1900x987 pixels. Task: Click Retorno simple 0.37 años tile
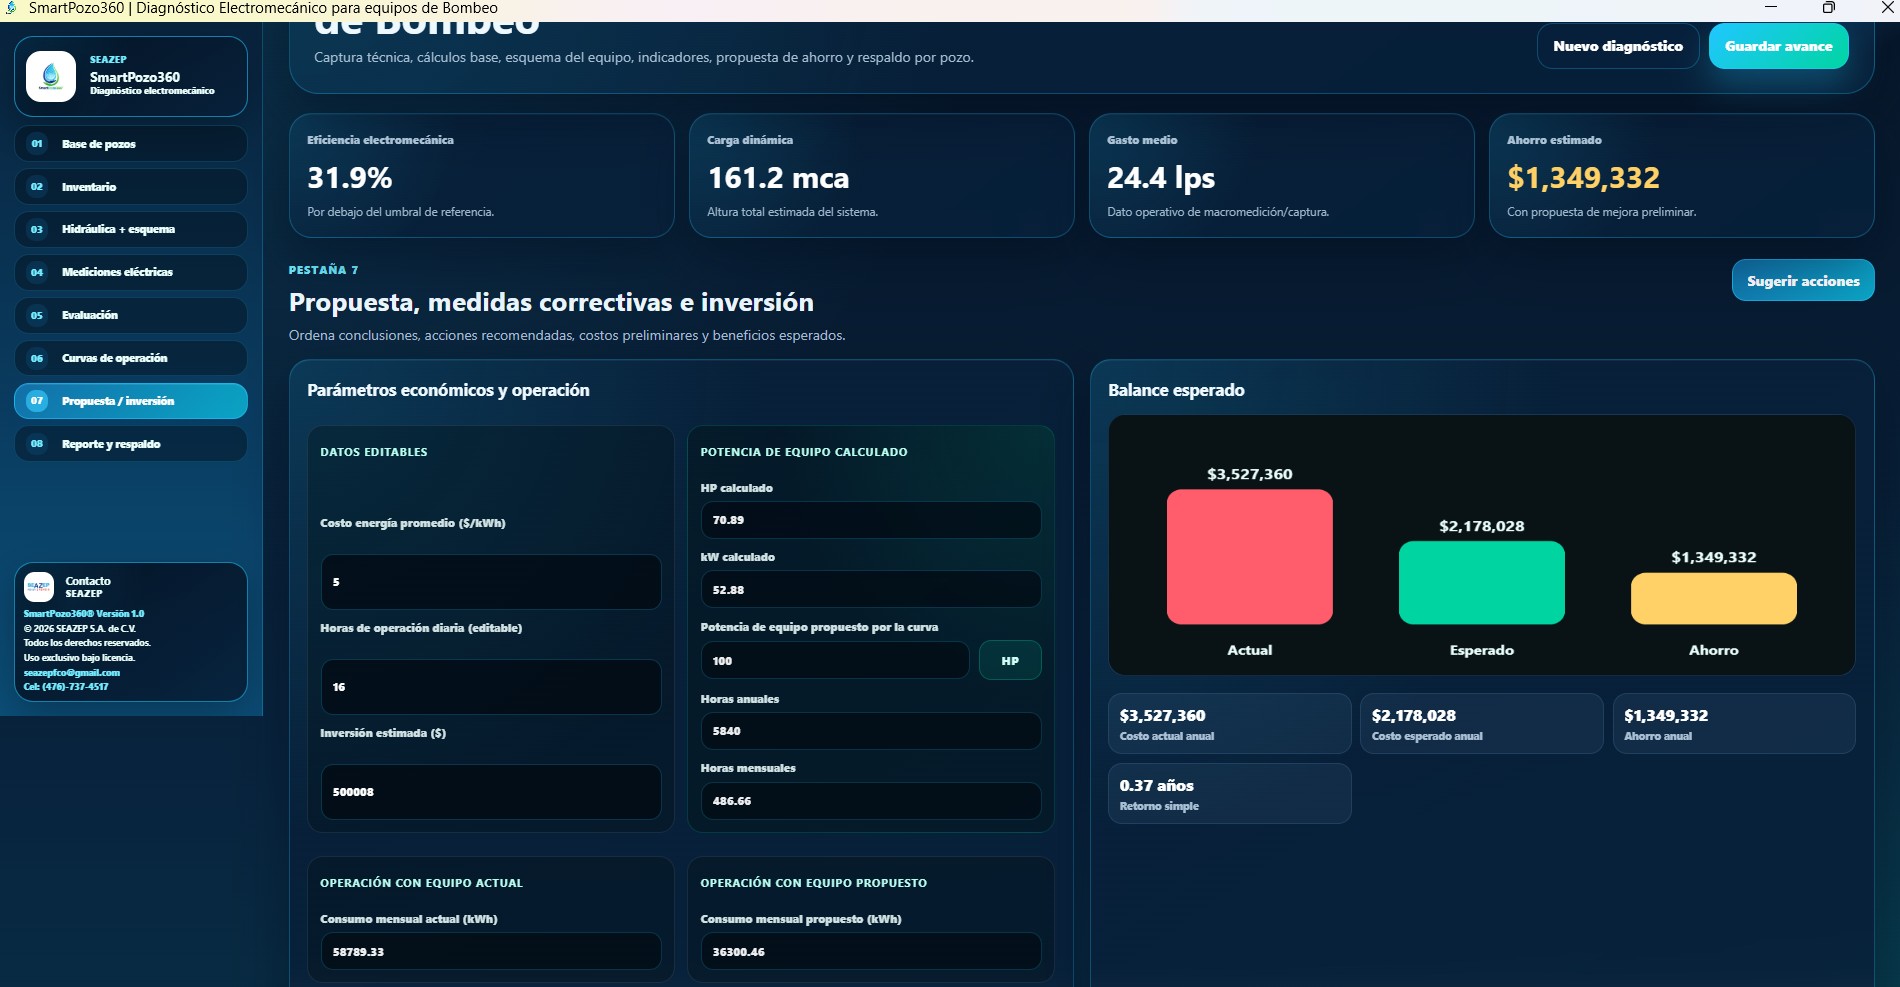(x=1230, y=794)
